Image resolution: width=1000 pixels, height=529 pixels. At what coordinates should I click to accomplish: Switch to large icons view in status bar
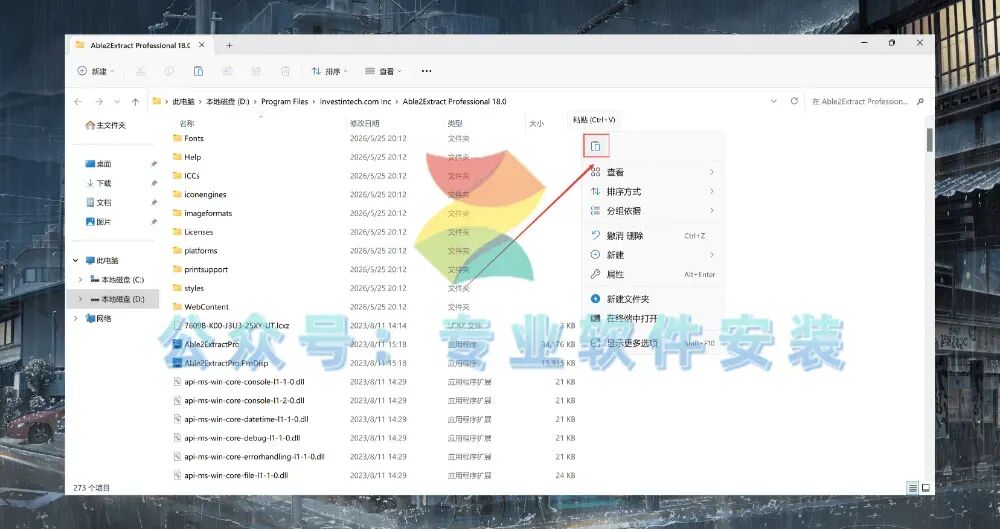(925, 488)
